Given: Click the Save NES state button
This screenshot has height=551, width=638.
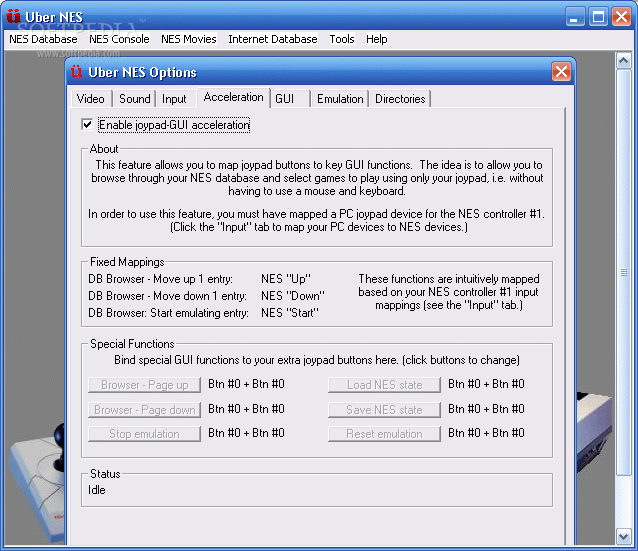Looking at the screenshot, I should tap(385, 410).
